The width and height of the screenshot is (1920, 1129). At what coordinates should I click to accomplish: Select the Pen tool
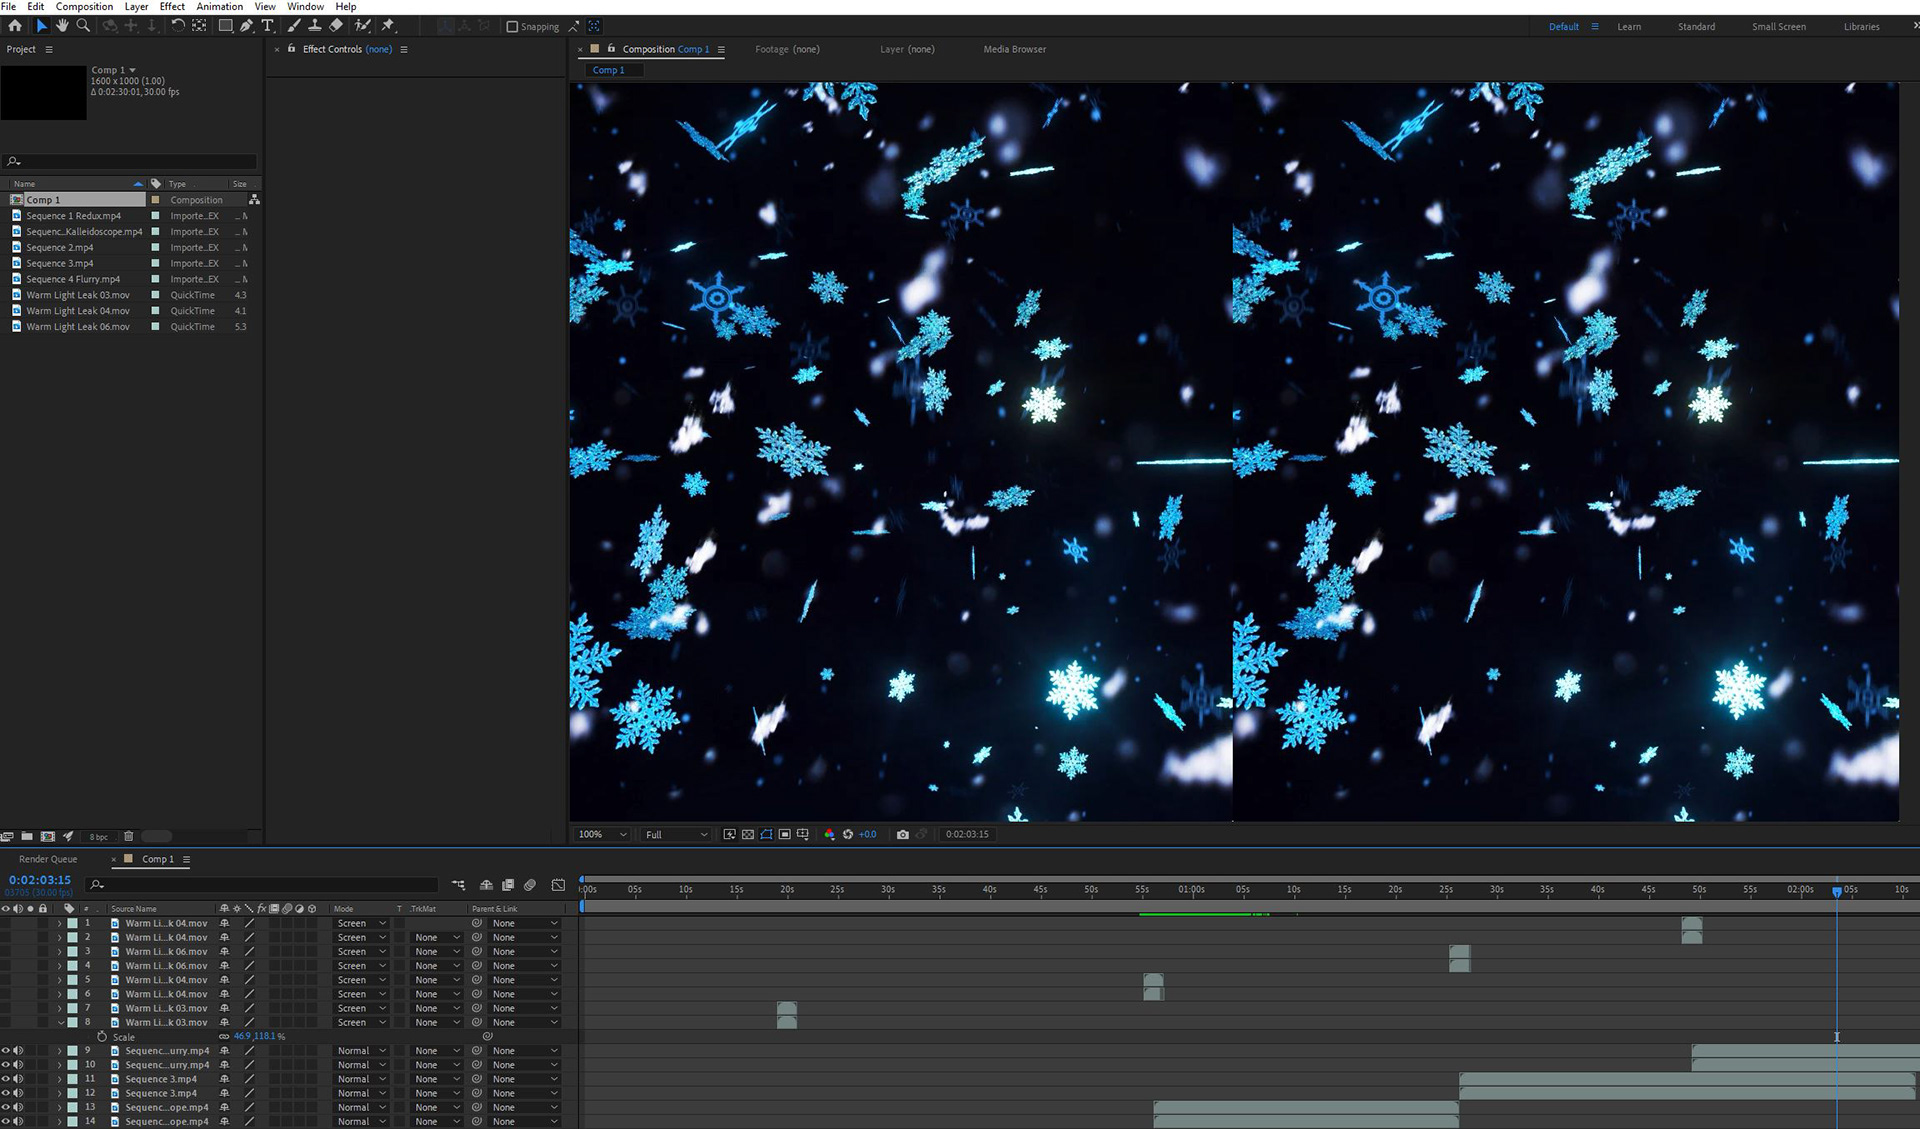[x=246, y=26]
